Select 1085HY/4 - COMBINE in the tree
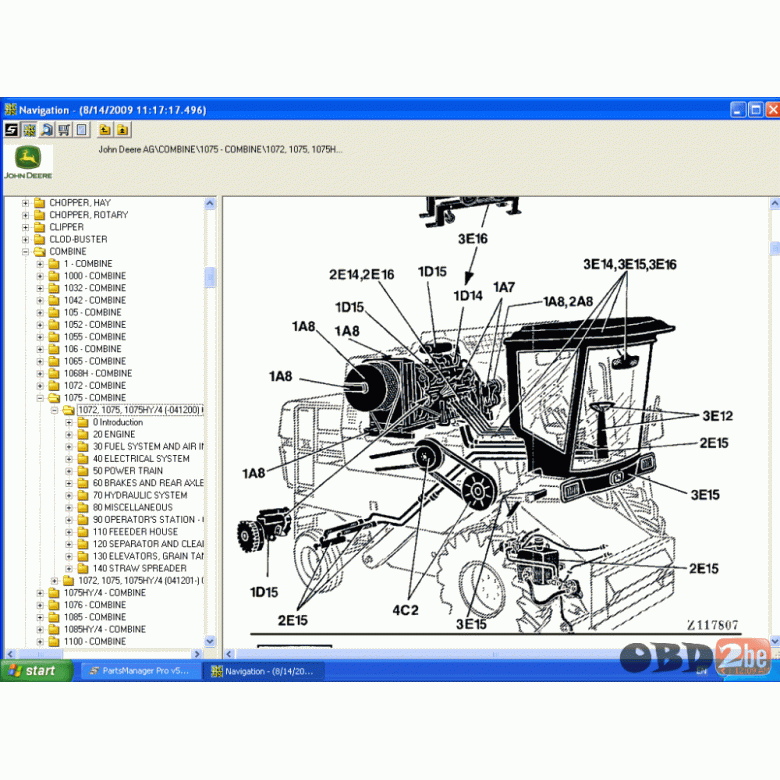Image resolution: width=780 pixels, height=780 pixels. coord(104,629)
